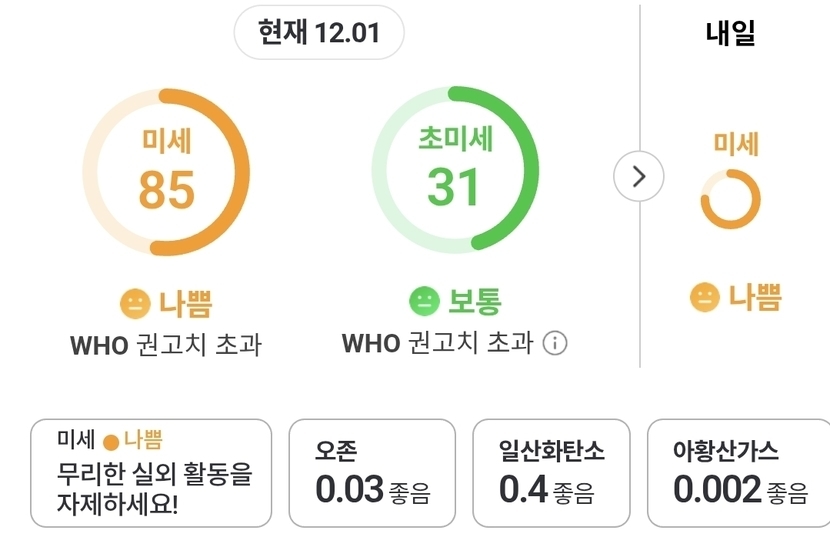Screen dimensions: 830x537
Task: Click the WHO 권고치 초과 text under 초미세
Action: click(x=438, y=343)
